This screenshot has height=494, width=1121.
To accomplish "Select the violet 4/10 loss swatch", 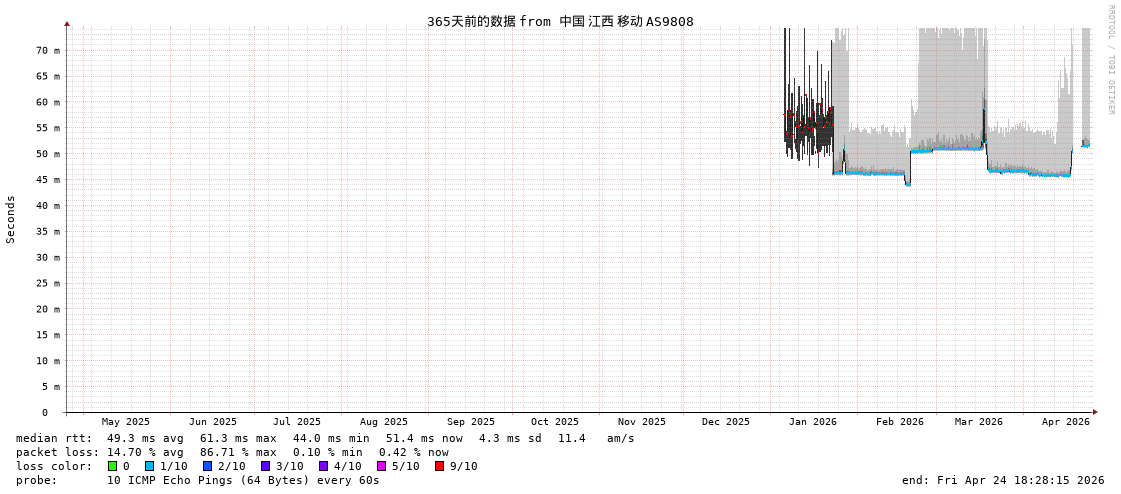I will [323, 466].
